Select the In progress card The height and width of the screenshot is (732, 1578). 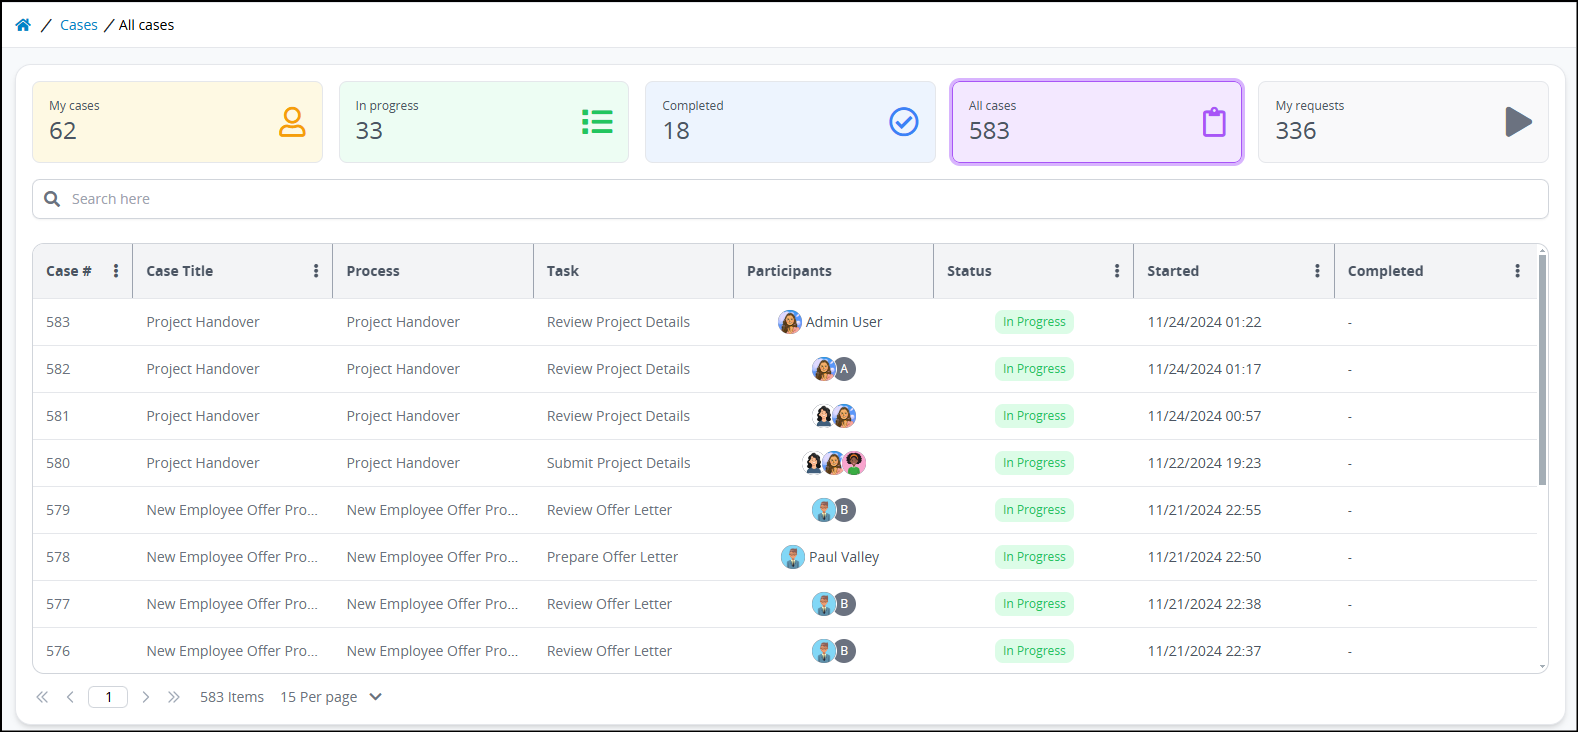(484, 122)
